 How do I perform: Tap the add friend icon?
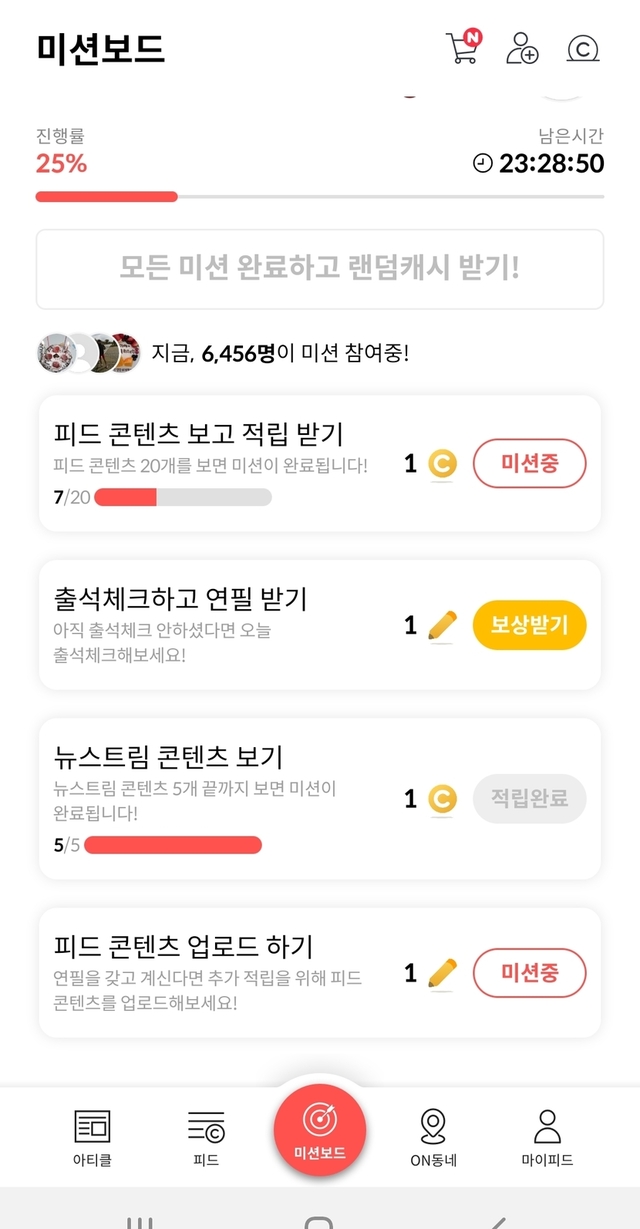click(522, 48)
